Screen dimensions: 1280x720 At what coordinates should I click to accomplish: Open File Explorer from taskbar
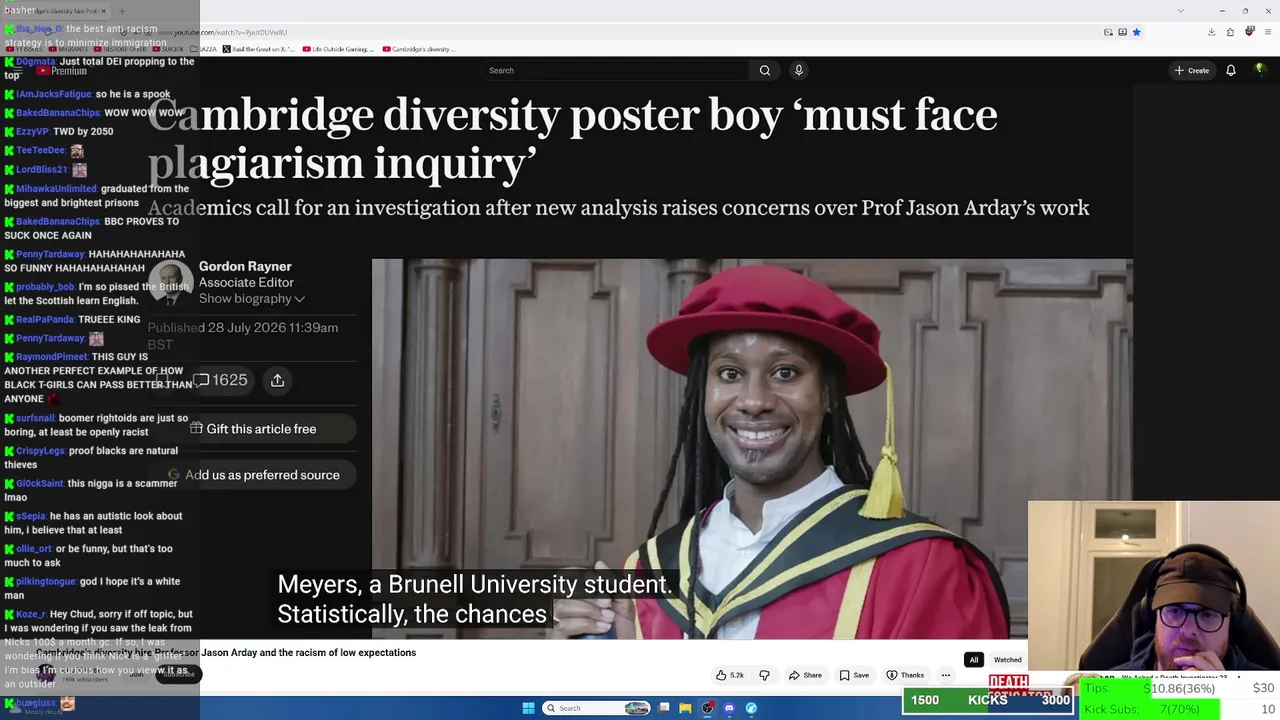coord(686,708)
